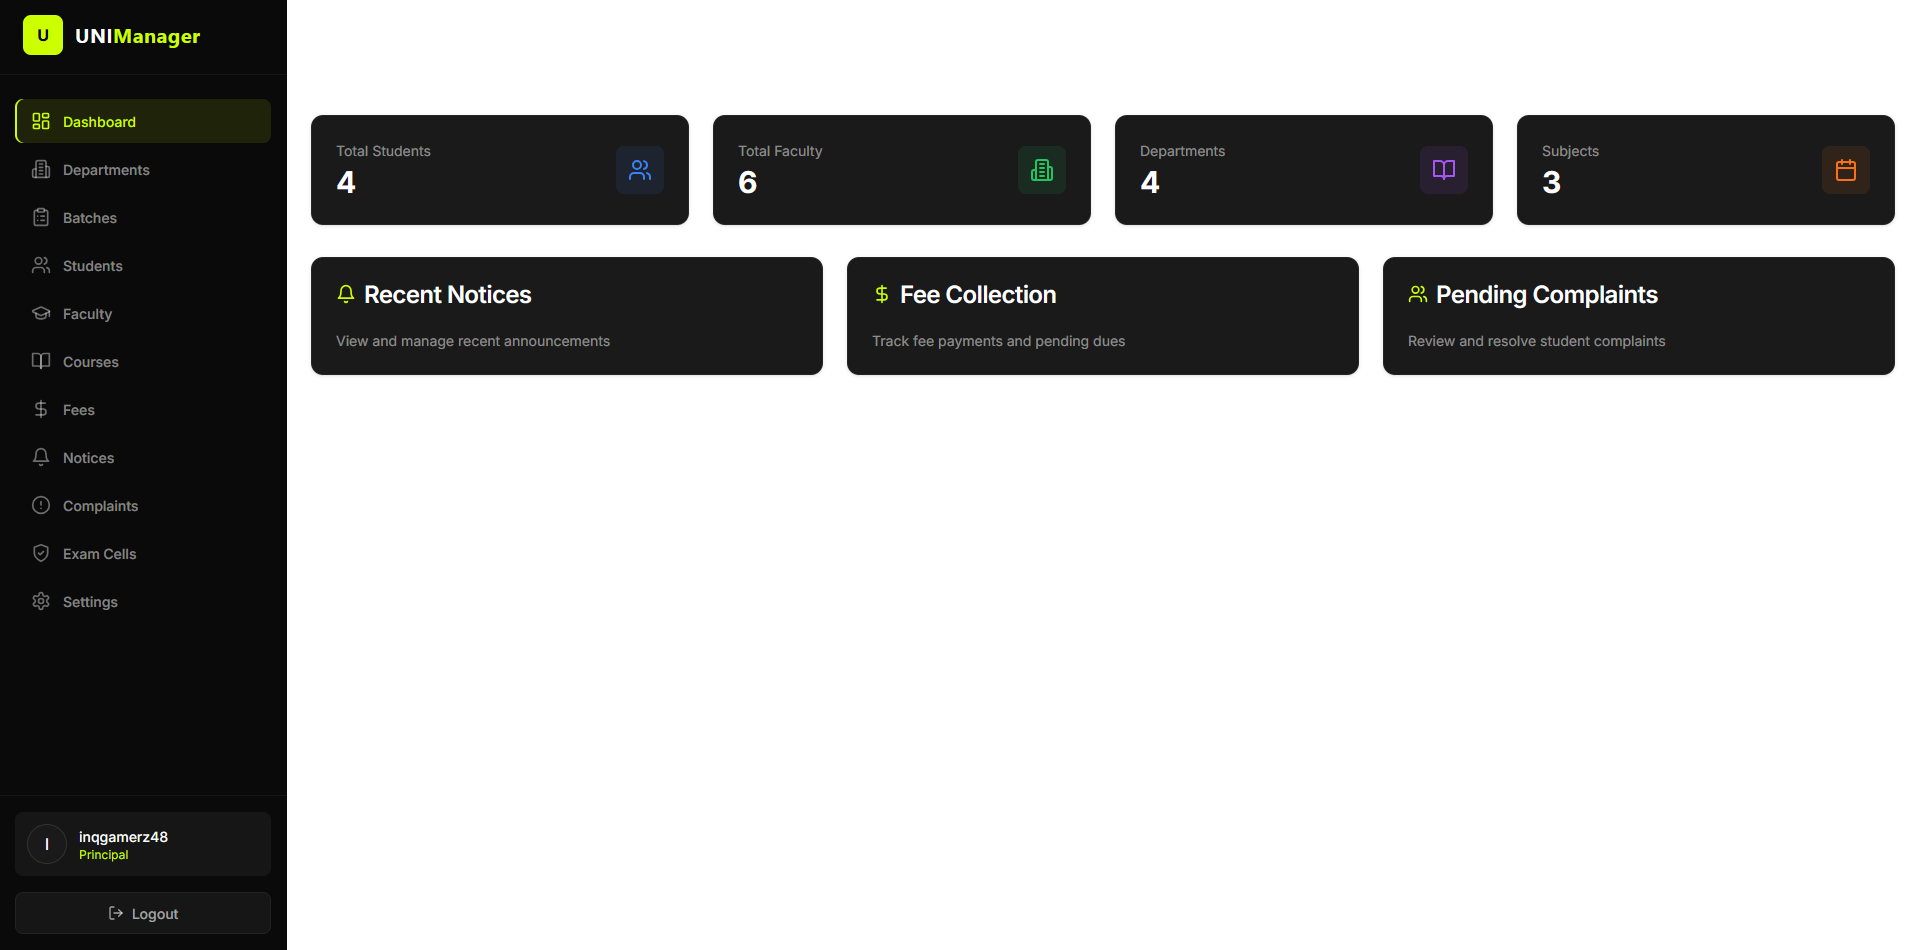Image resolution: width=1918 pixels, height=950 pixels.
Task: Open the Fee Collection card
Action: tap(1102, 315)
